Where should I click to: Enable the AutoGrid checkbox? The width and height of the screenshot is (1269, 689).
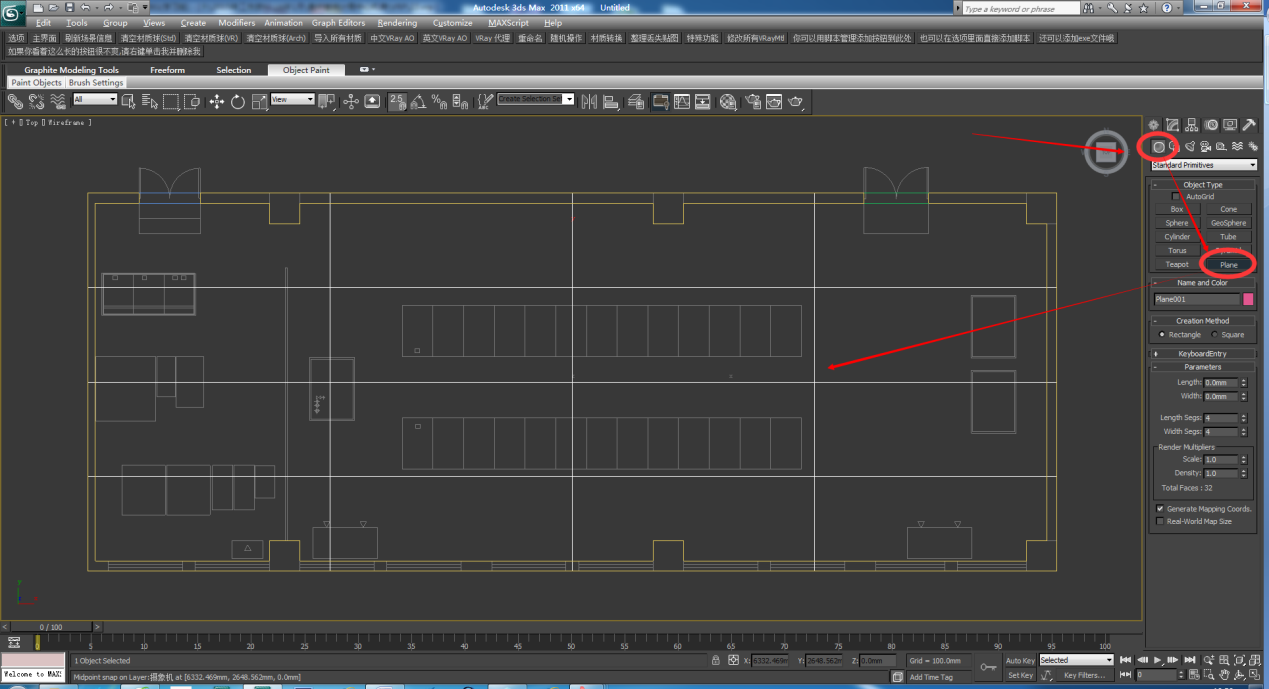pyautogui.click(x=1175, y=196)
